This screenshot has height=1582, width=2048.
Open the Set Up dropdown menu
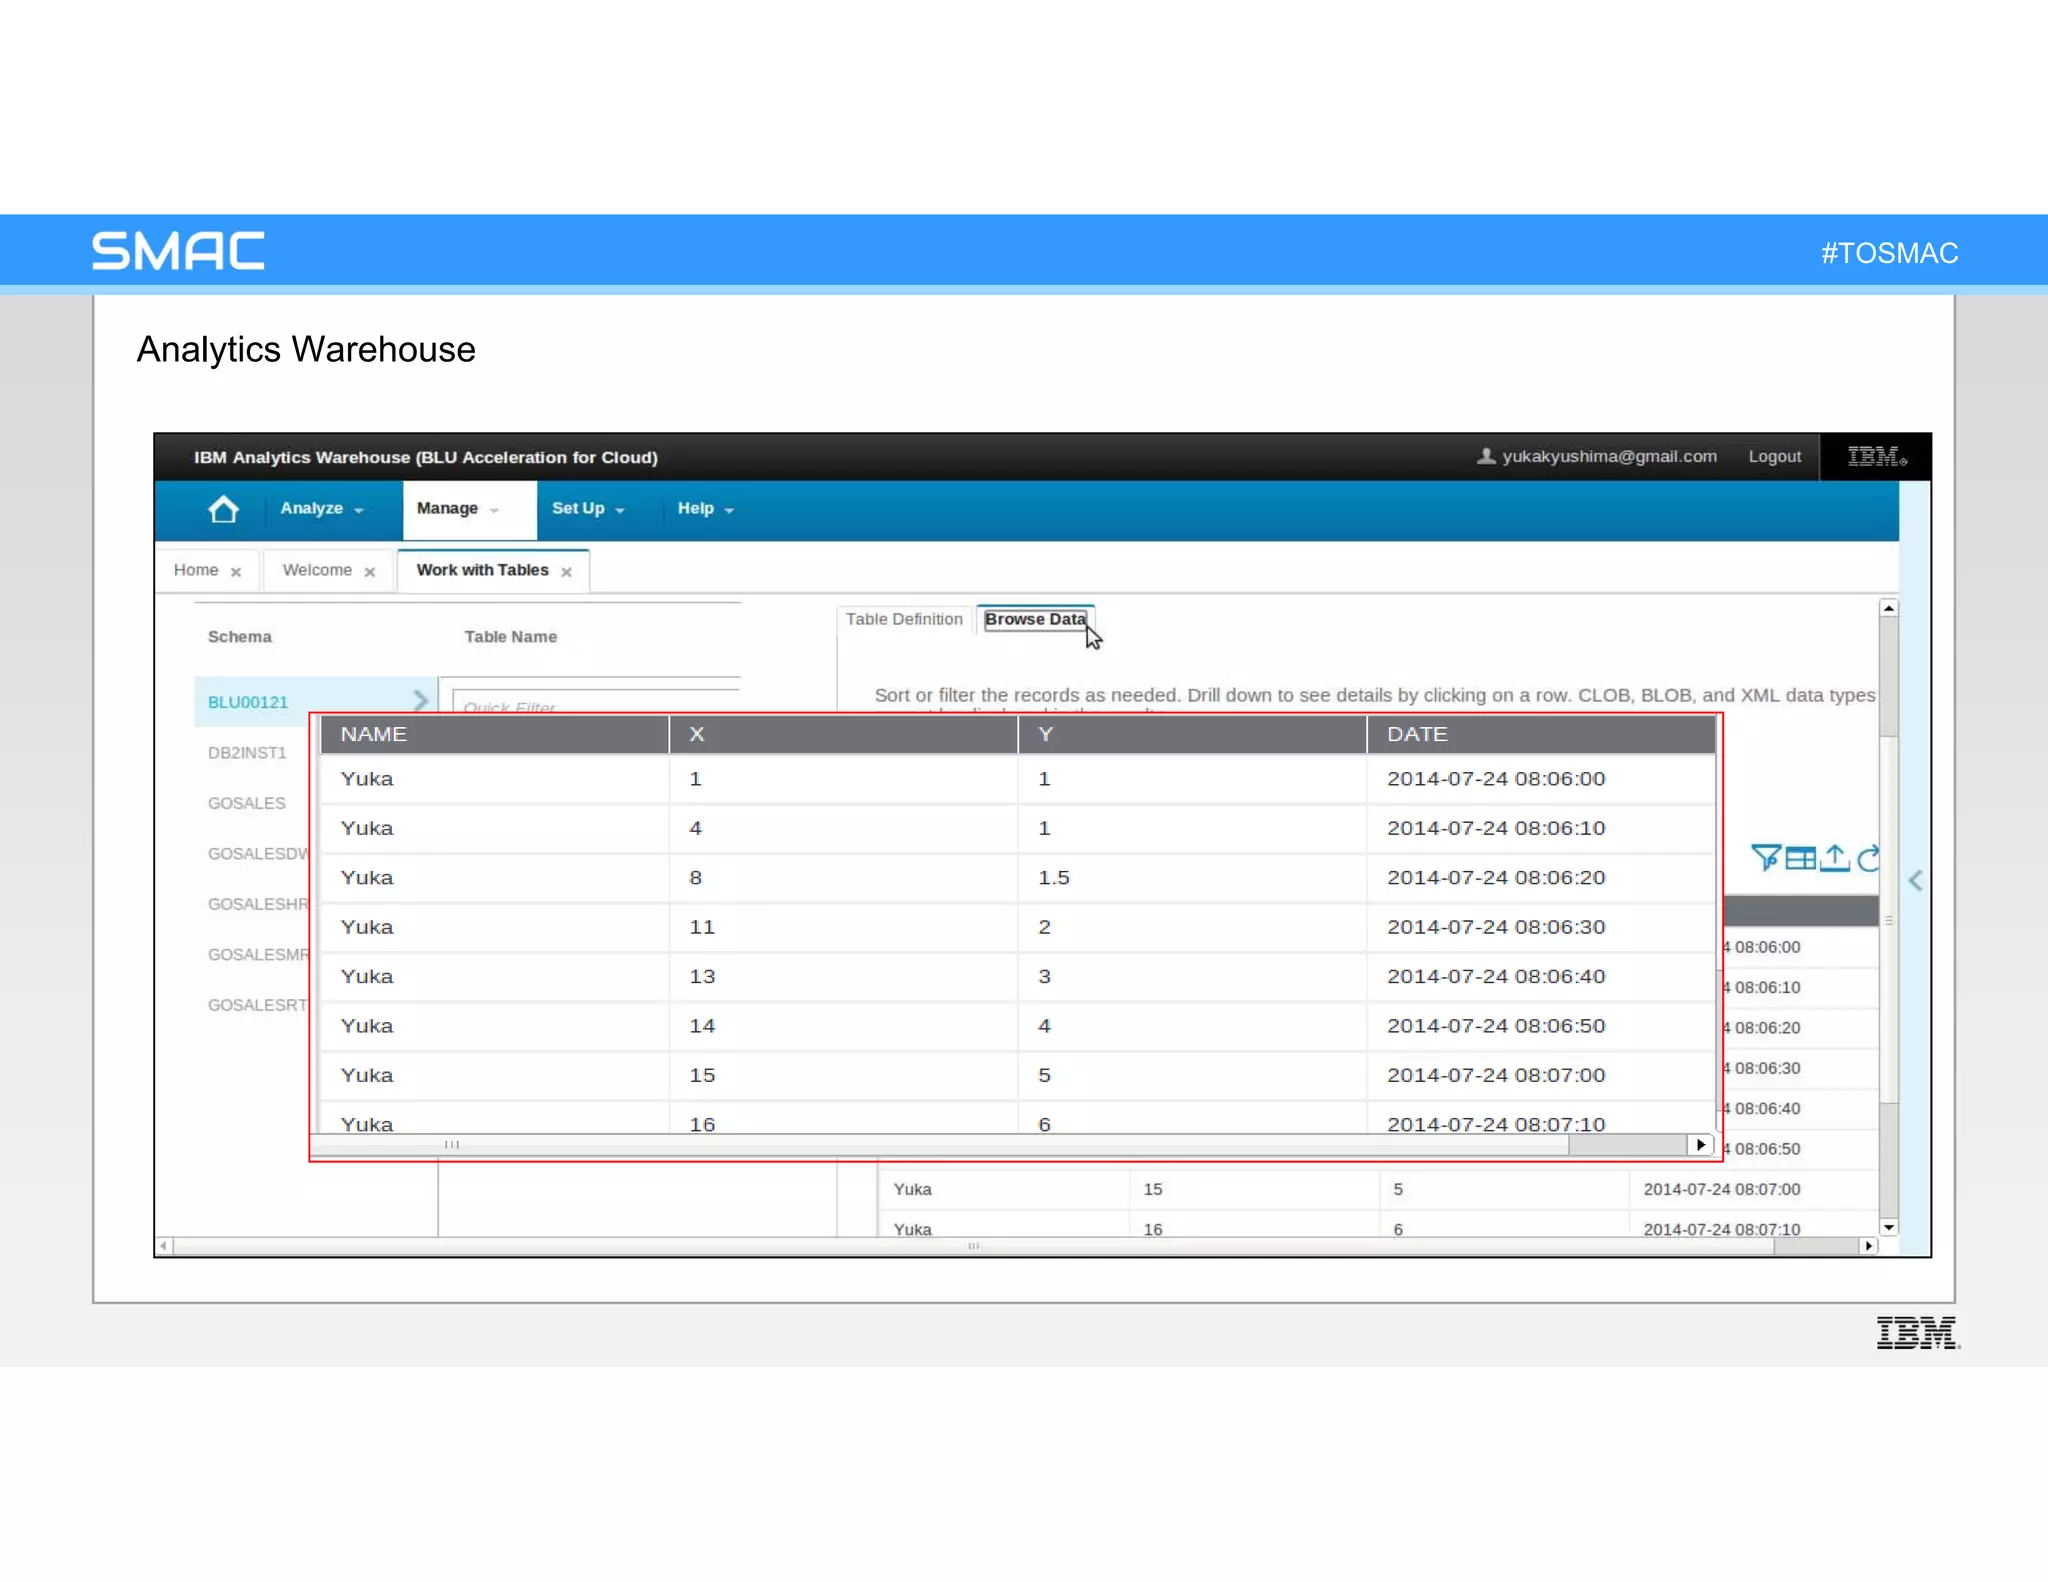pyautogui.click(x=588, y=509)
